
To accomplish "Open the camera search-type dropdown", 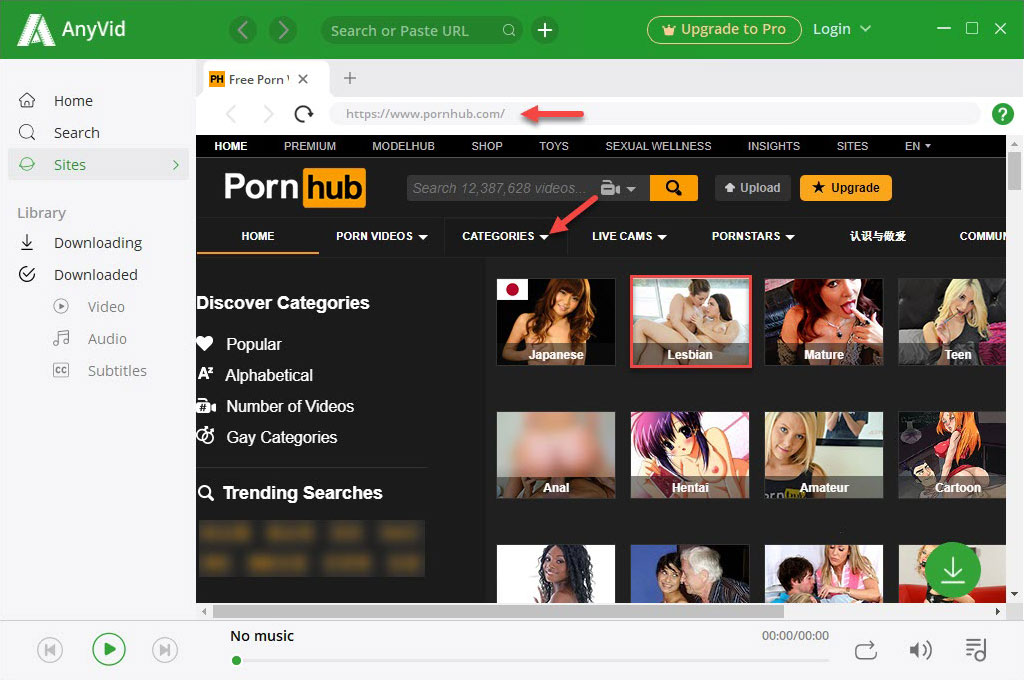I will (x=618, y=189).
